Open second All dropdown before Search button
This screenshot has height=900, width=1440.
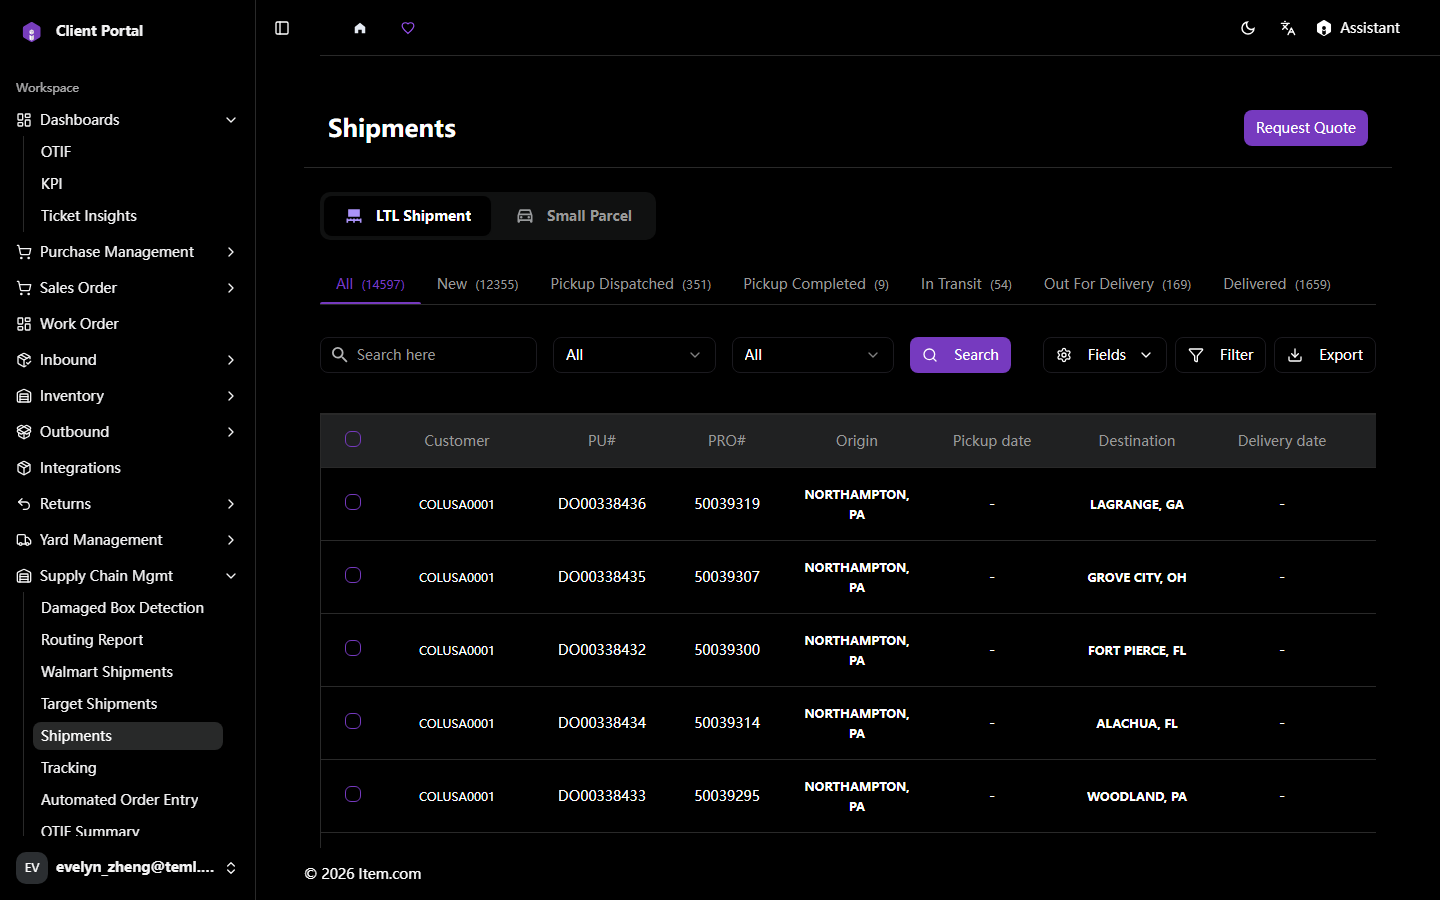pos(812,355)
